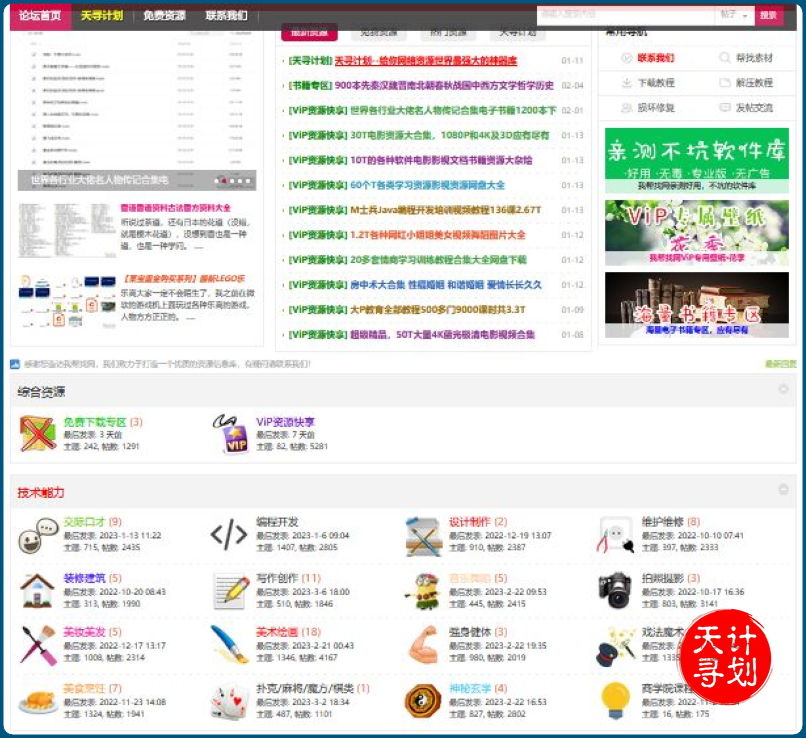The height and width of the screenshot is (738, 806).
Task: Collapse the 综合资源 section
Action: point(783,390)
